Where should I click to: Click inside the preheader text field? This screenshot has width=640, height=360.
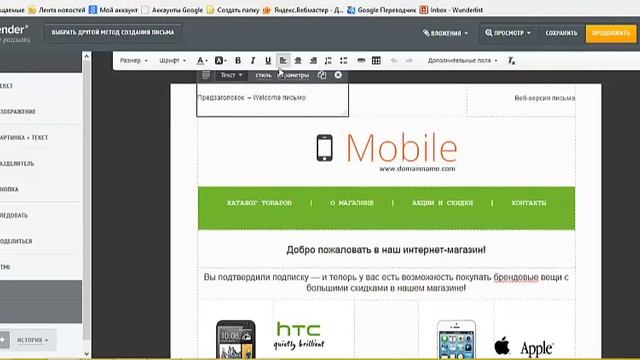[x=272, y=100]
